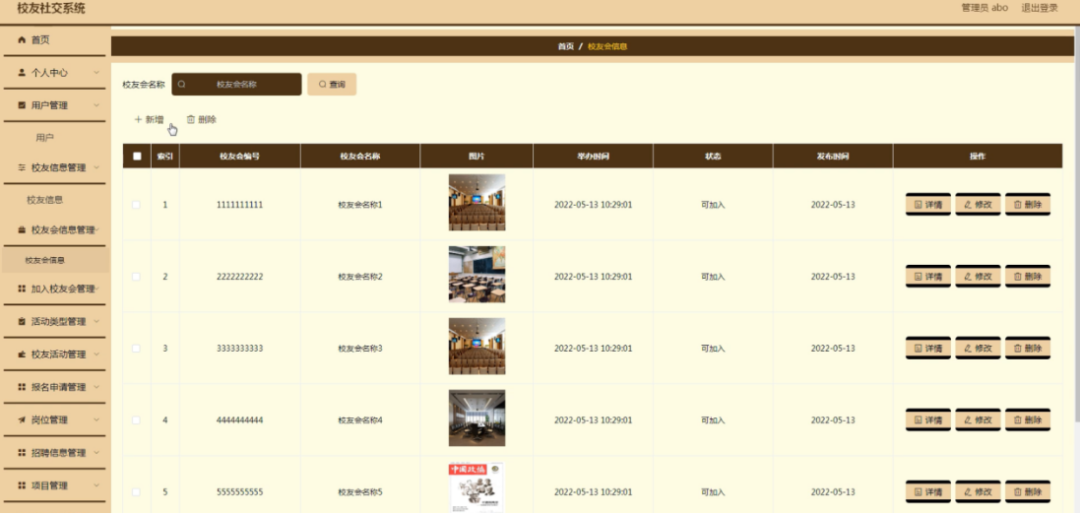Screen dimensions: 1080x515
Task: Click the icon beside 用户管理
Action: point(21,105)
